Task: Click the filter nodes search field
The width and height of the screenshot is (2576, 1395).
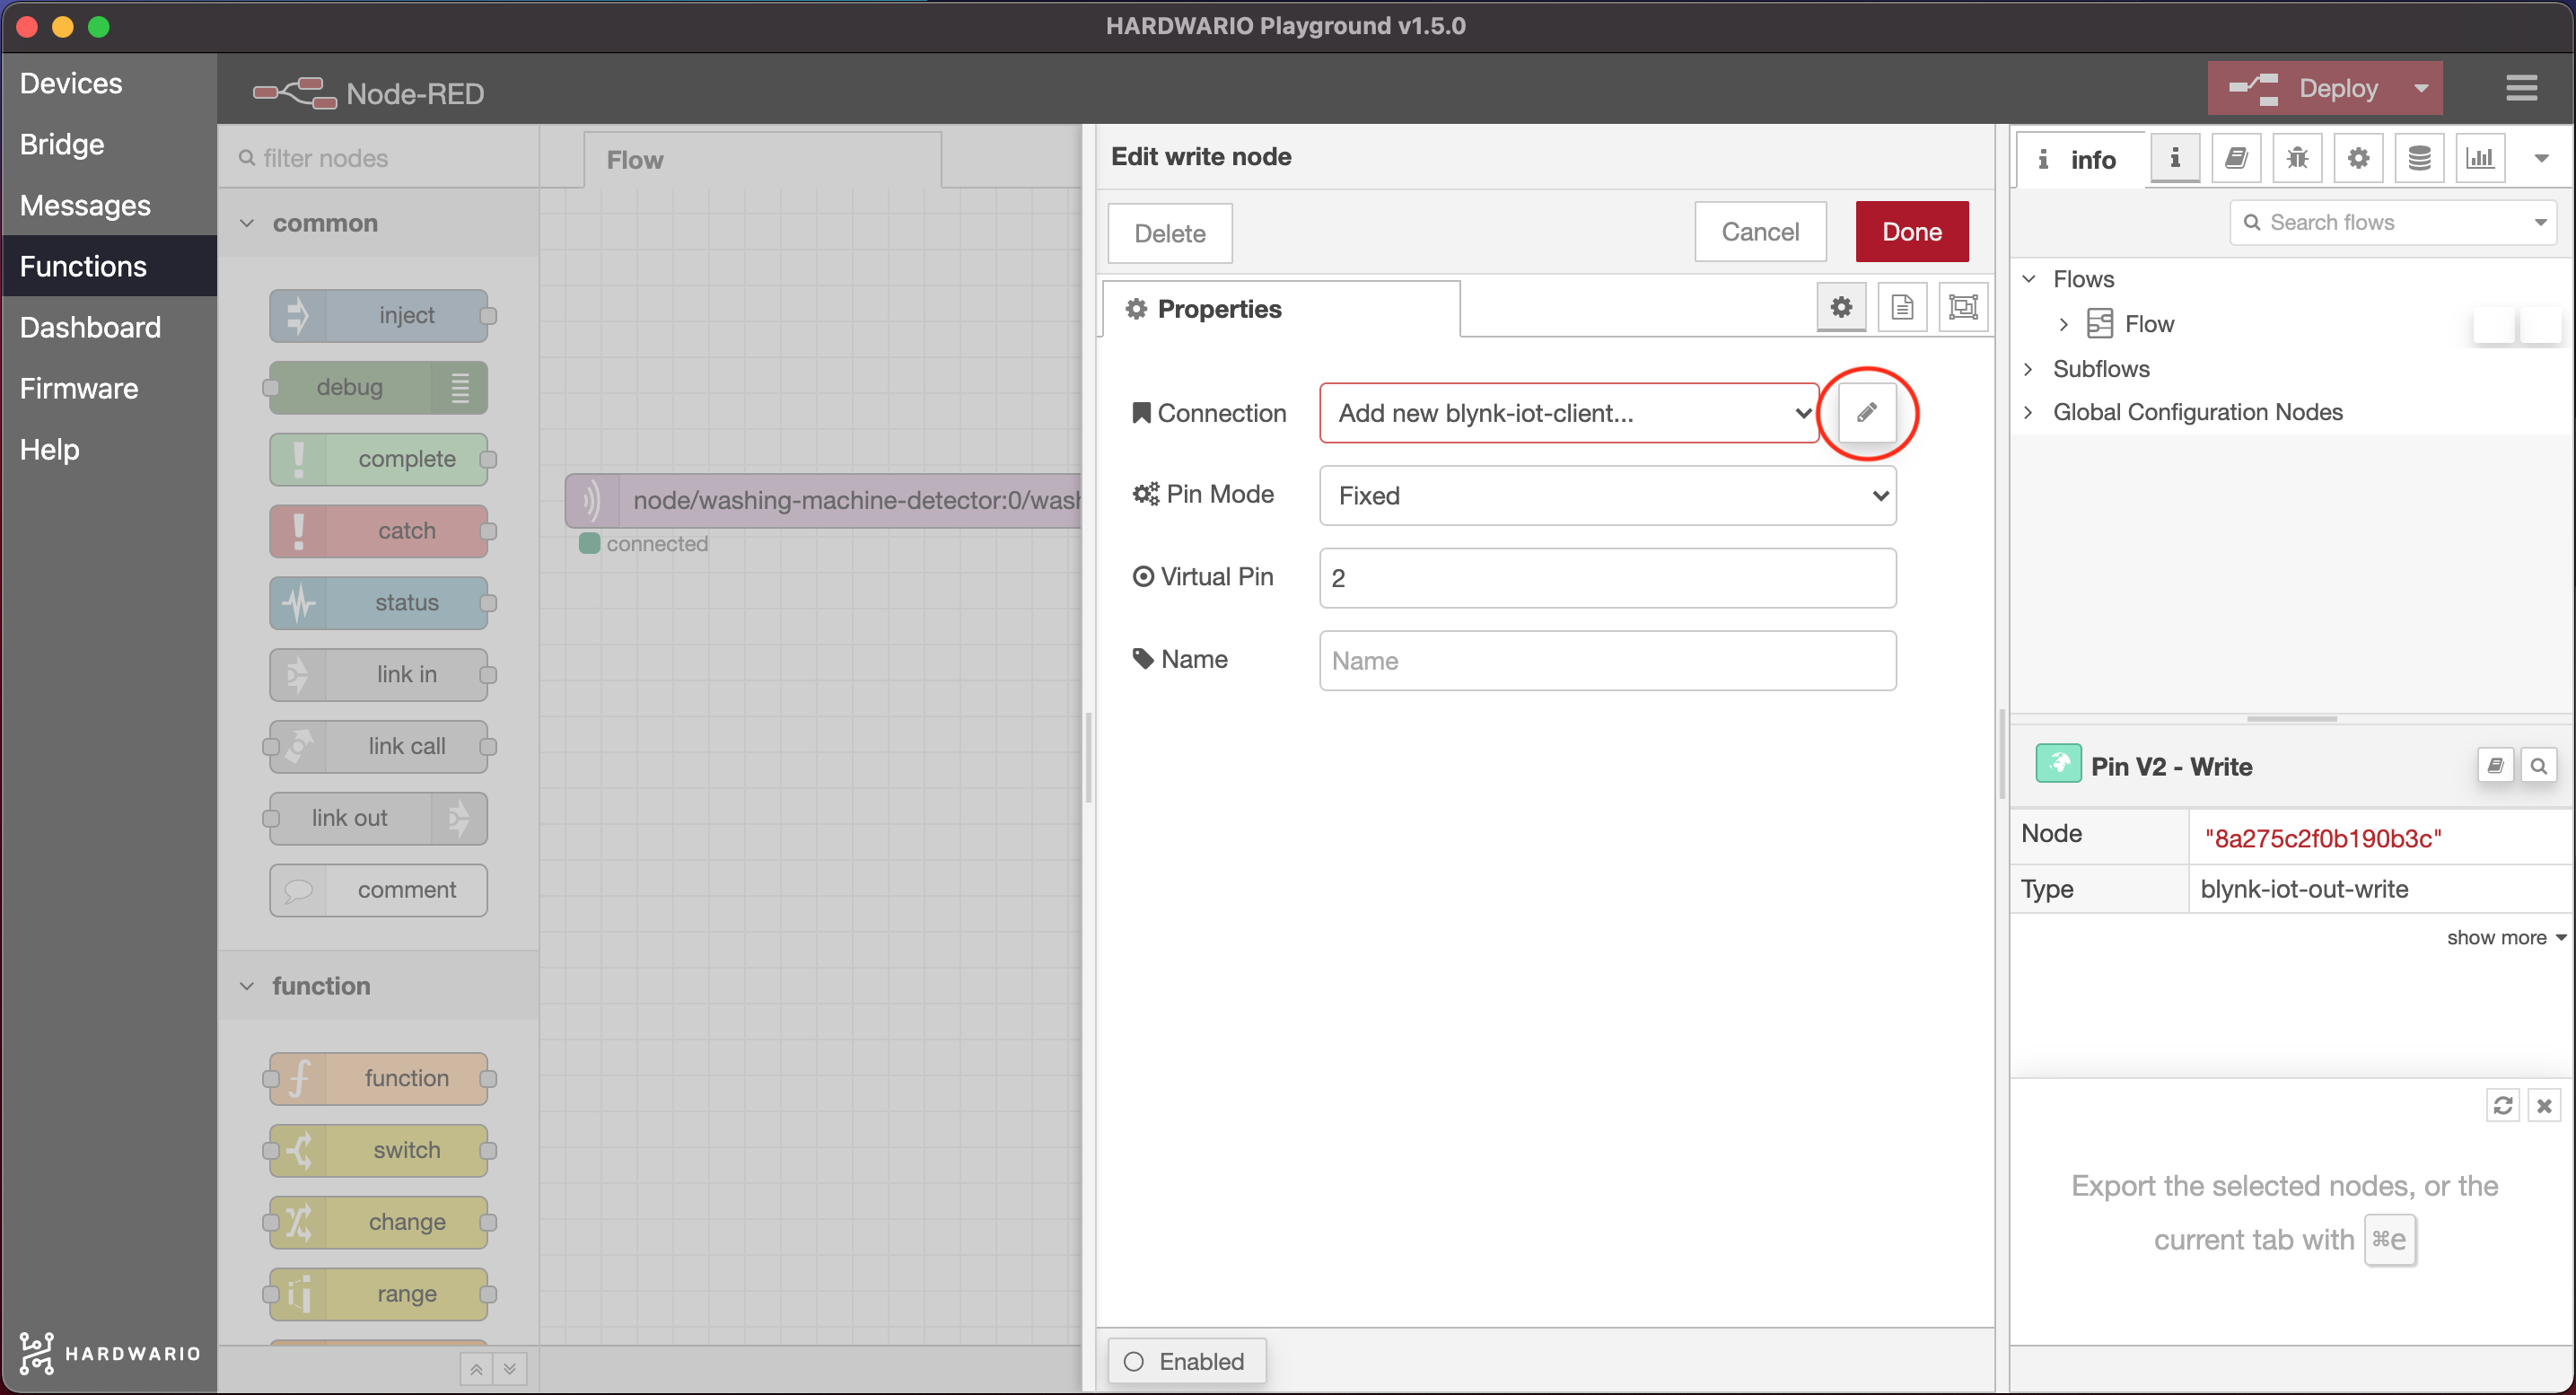Action: point(378,158)
